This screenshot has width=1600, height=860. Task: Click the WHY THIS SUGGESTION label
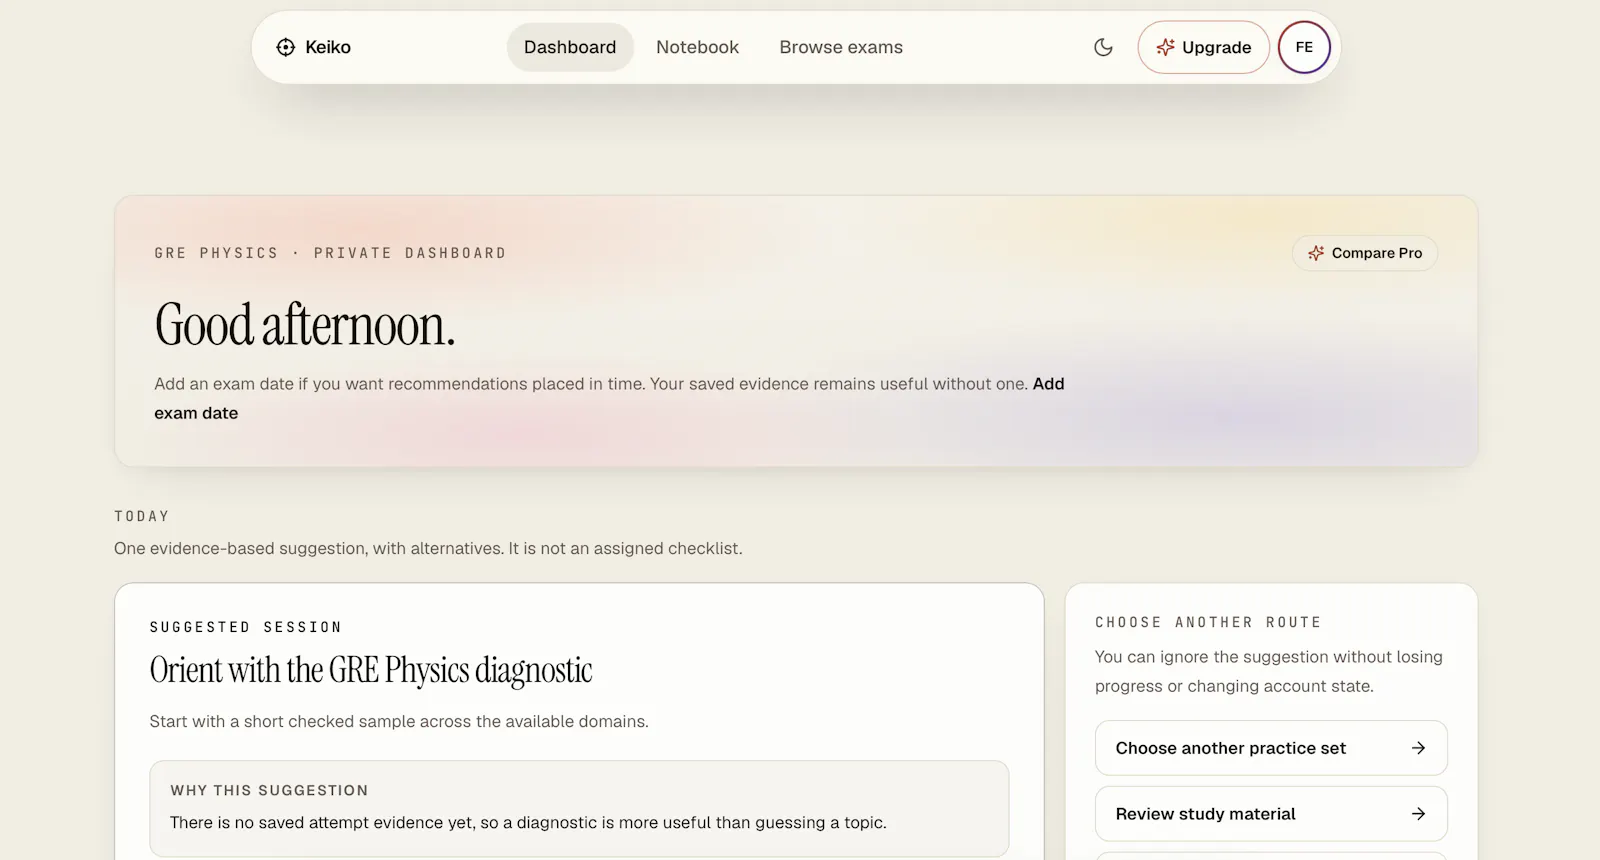coord(269,790)
